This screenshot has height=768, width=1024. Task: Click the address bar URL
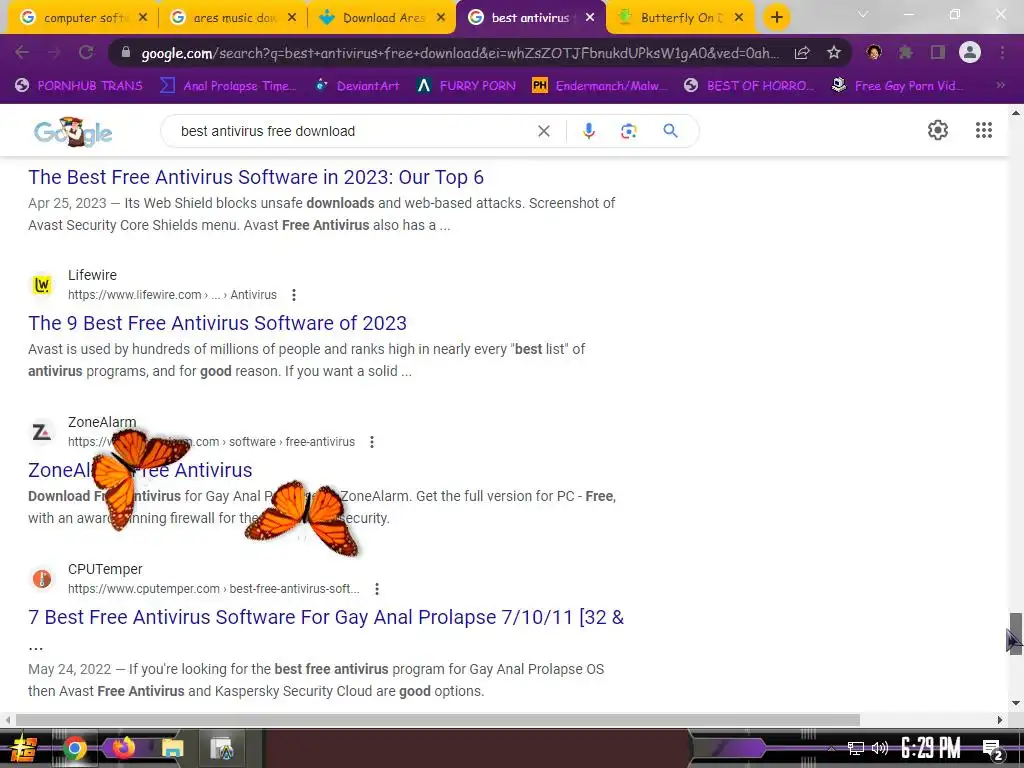(460, 53)
